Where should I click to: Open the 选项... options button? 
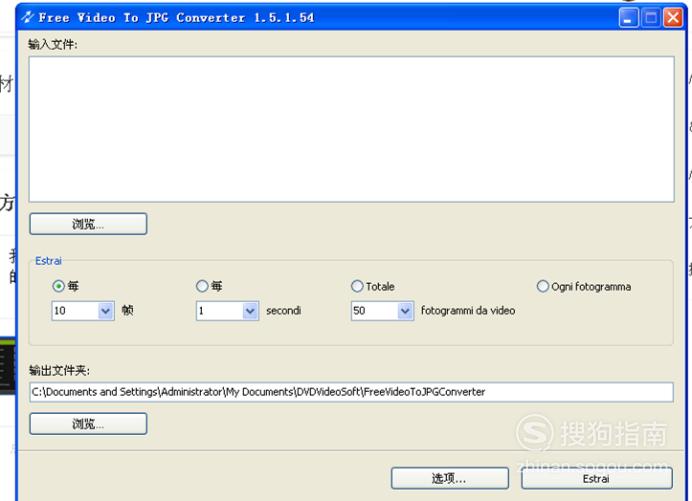click(x=449, y=478)
